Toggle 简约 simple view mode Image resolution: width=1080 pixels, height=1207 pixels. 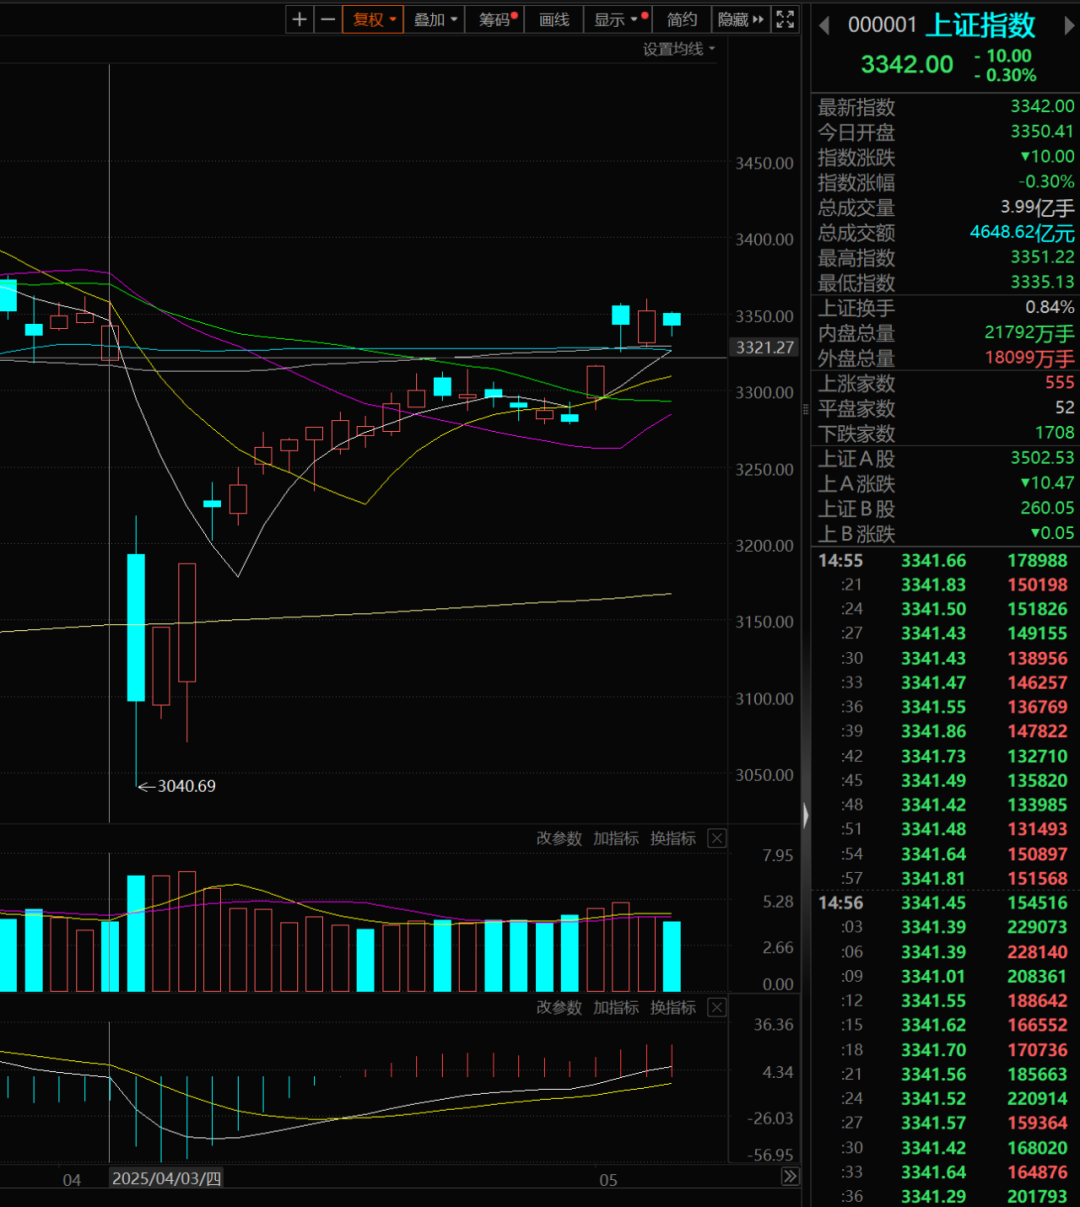[682, 19]
